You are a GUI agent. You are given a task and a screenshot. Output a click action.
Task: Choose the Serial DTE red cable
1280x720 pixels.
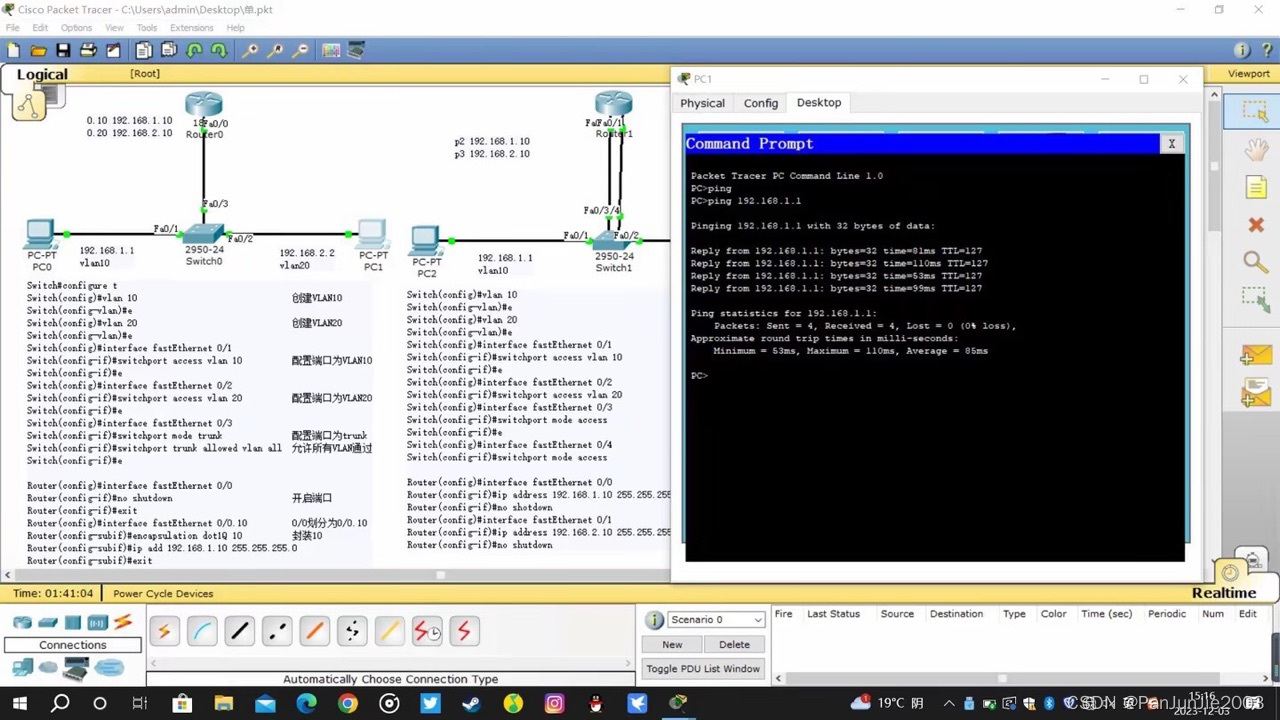pyautogui.click(x=464, y=631)
